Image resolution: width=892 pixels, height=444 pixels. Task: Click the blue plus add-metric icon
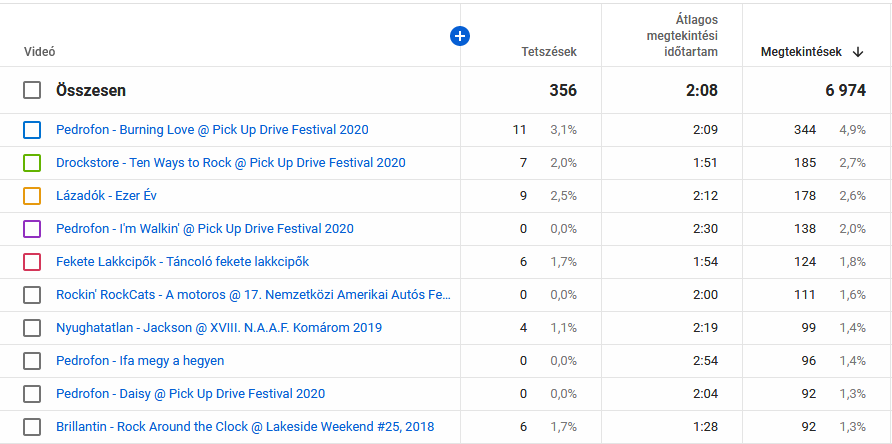[x=460, y=36]
